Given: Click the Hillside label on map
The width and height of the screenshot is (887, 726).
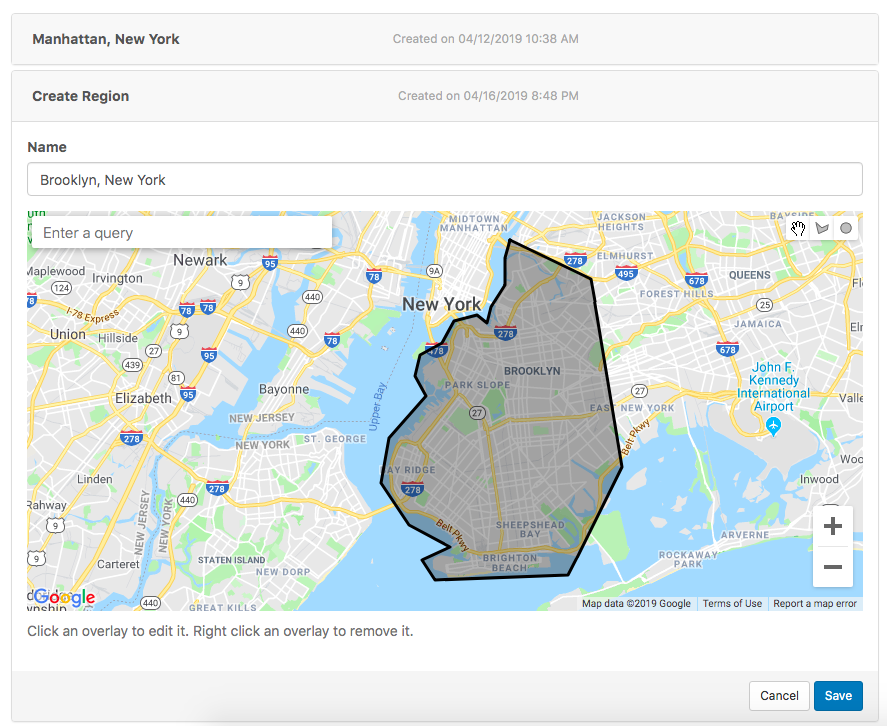Looking at the screenshot, I should [118, 338].
